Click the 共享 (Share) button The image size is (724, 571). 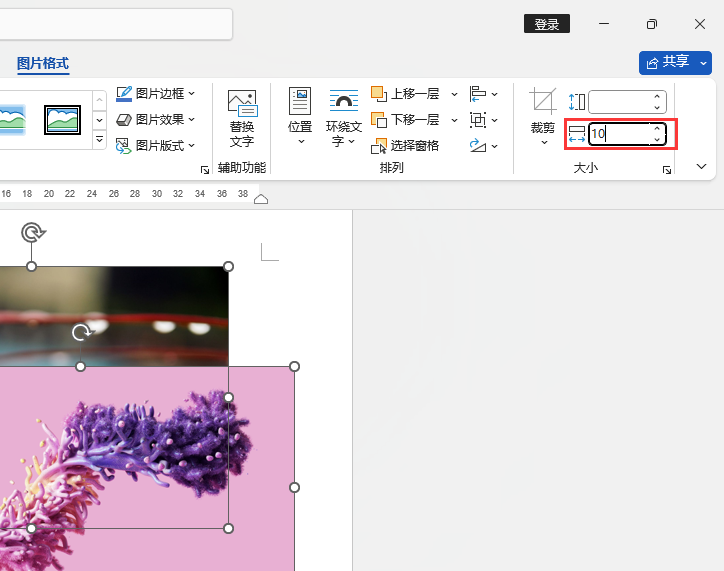tap(668, 62)
